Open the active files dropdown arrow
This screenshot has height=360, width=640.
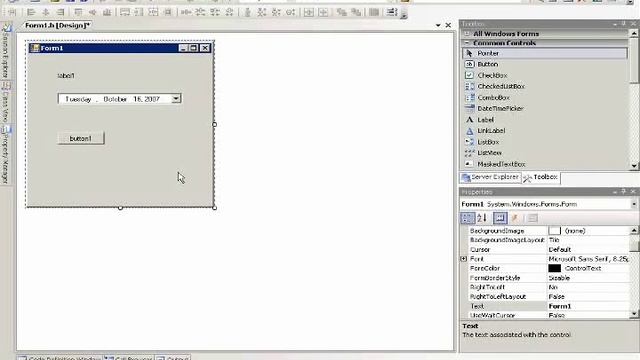pyautogui.click(x=438, y=25)
